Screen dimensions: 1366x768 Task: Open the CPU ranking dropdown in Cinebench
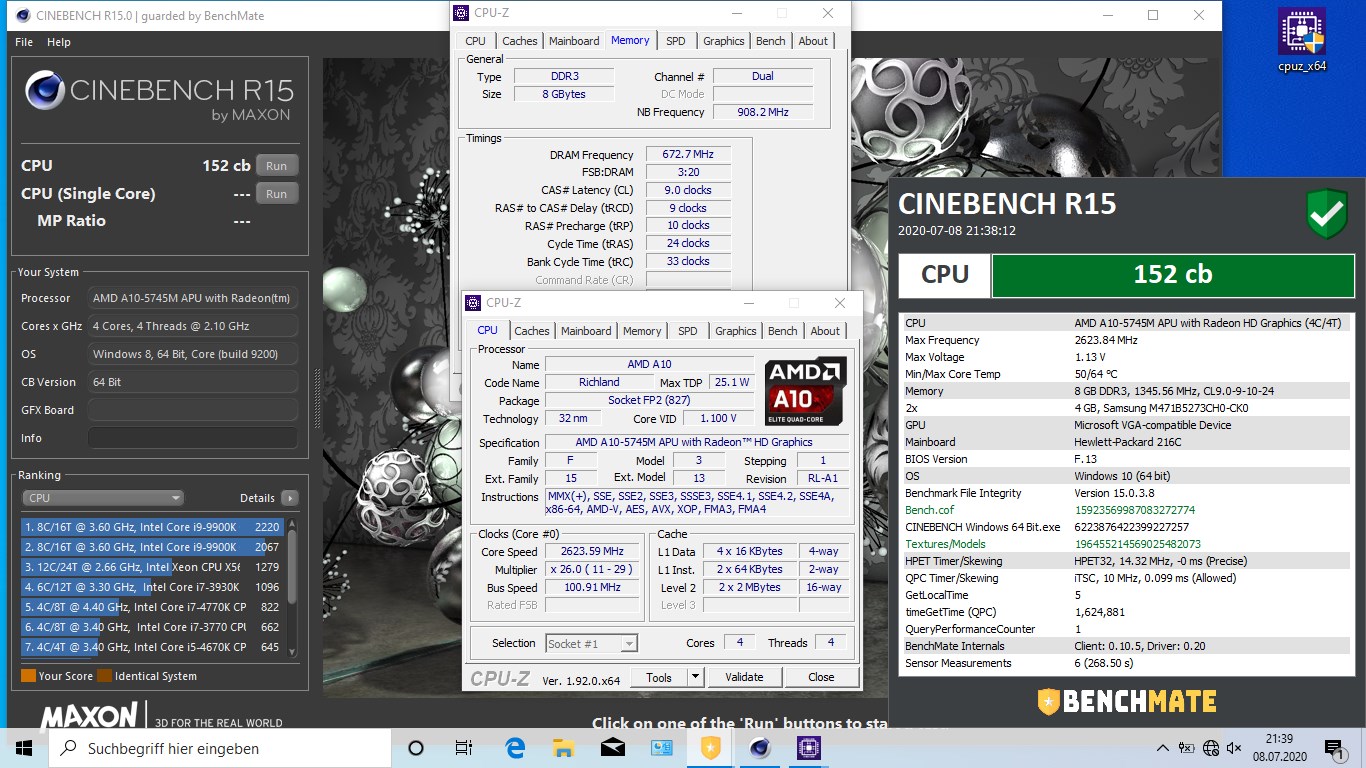click(103, 498)
